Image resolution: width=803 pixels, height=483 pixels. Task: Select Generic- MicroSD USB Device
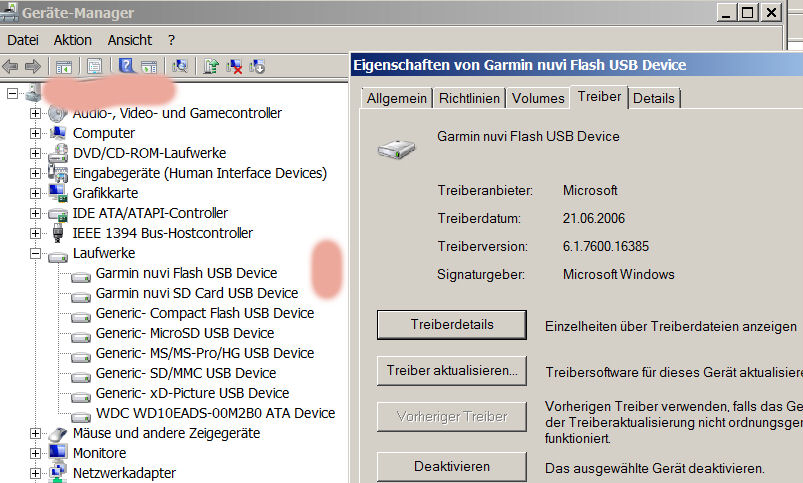(x=185, y=333)
